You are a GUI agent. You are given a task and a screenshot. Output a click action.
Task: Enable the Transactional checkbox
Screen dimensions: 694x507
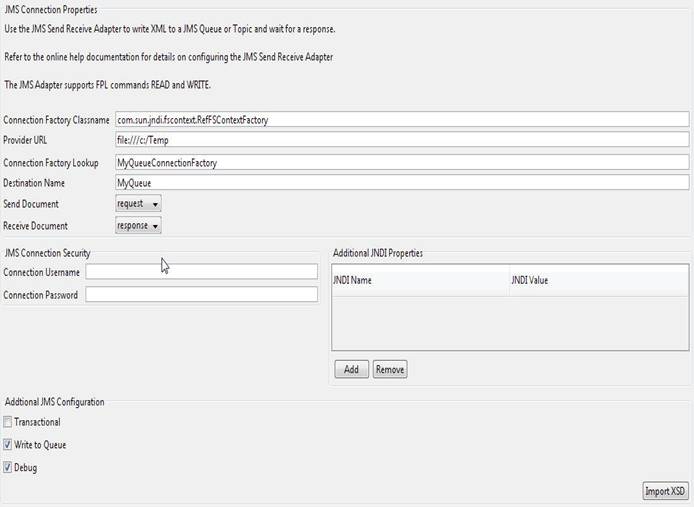[x=9, y=423]
